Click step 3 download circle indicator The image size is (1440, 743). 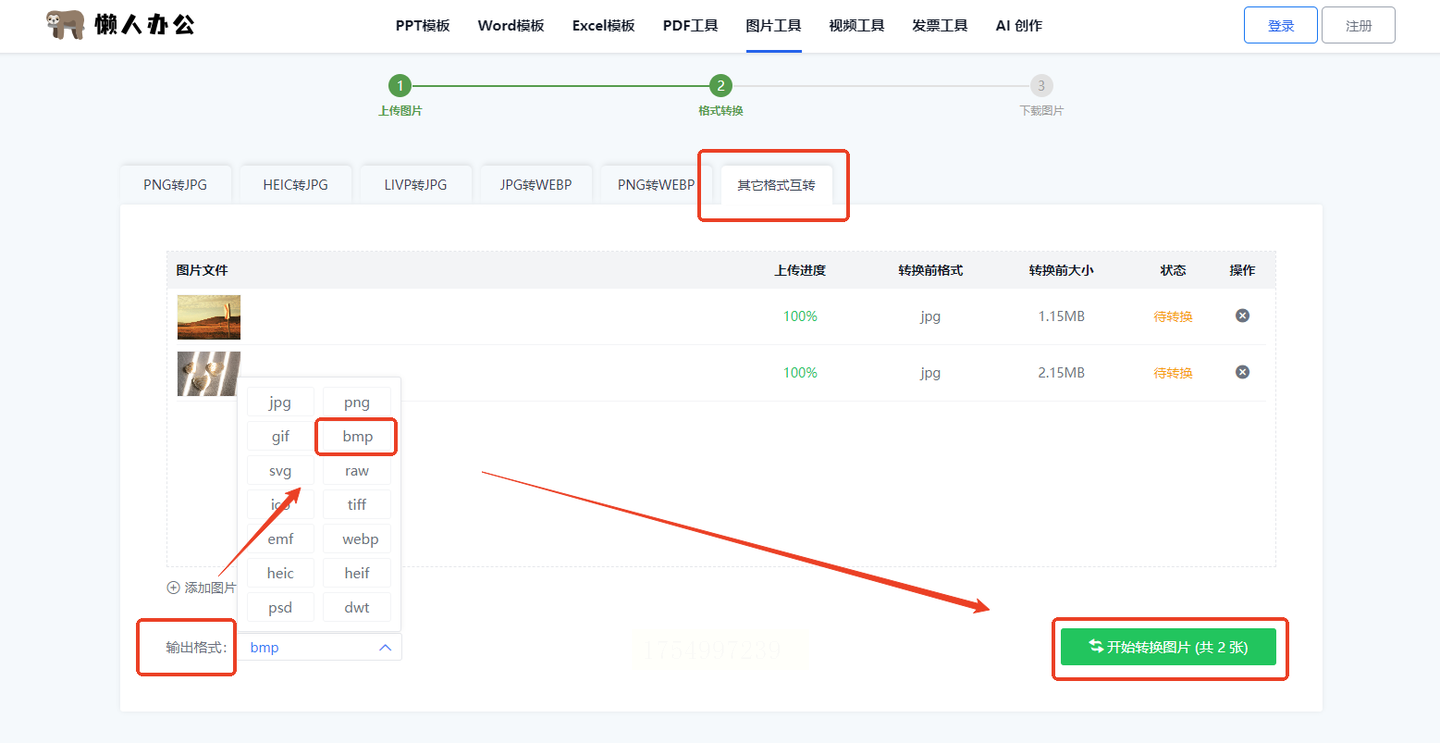(1041, 86)
